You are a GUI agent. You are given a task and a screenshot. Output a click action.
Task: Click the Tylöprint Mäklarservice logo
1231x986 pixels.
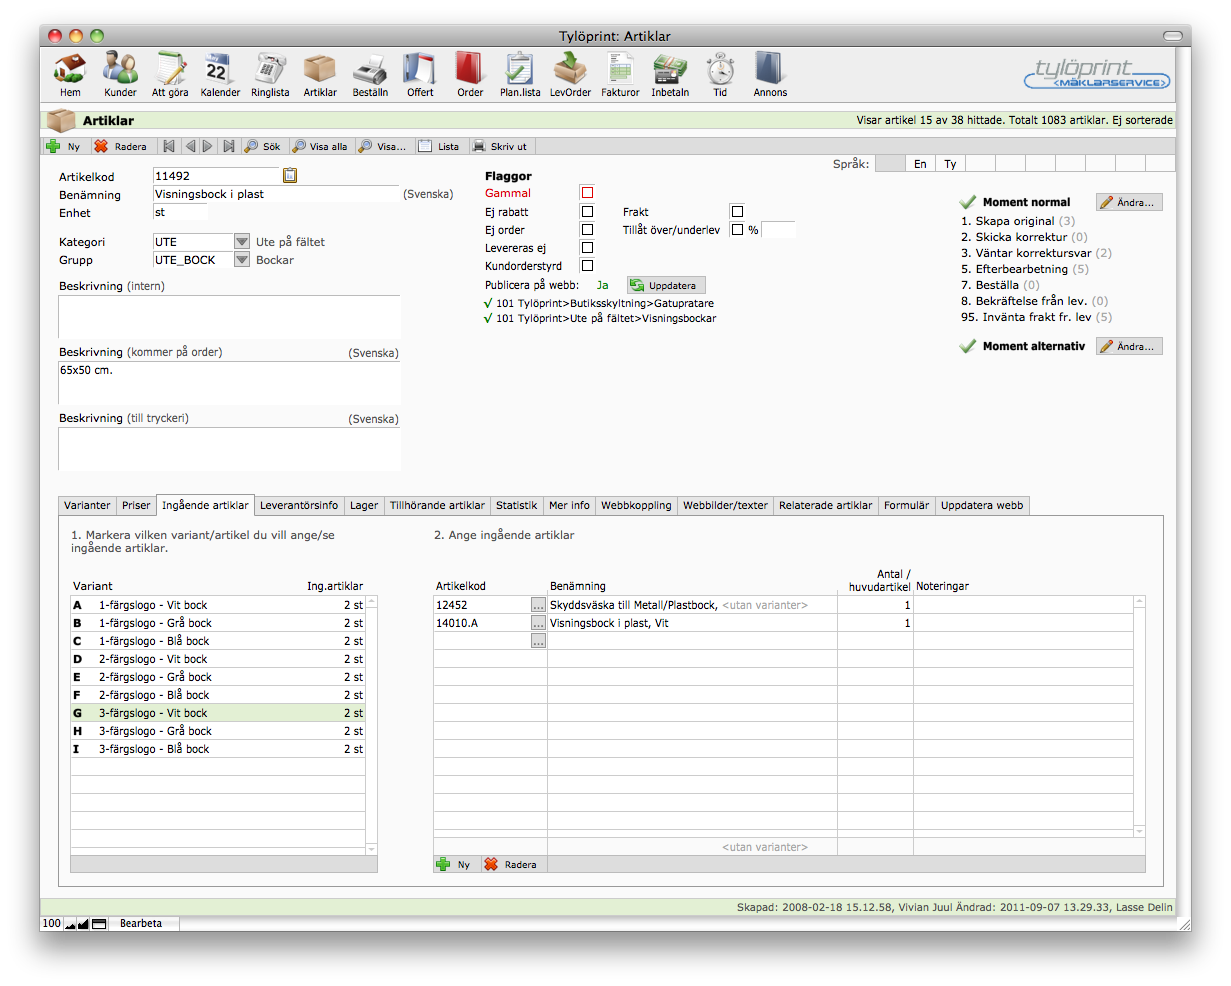tap(1097, 74)
